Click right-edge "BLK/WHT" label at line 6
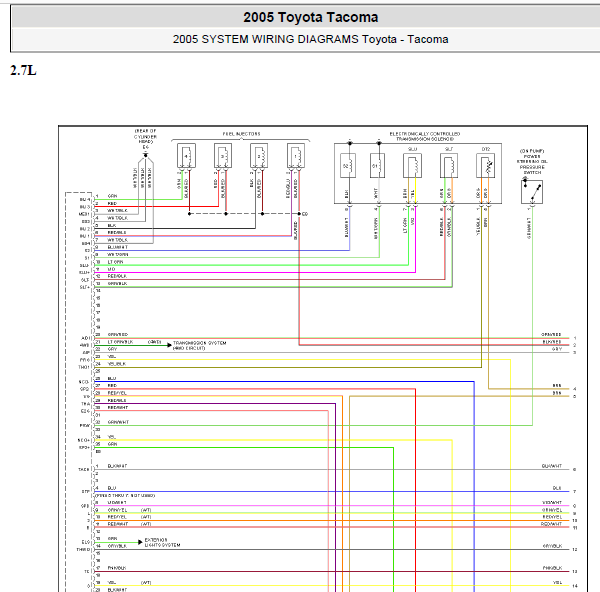 point(552,466)
